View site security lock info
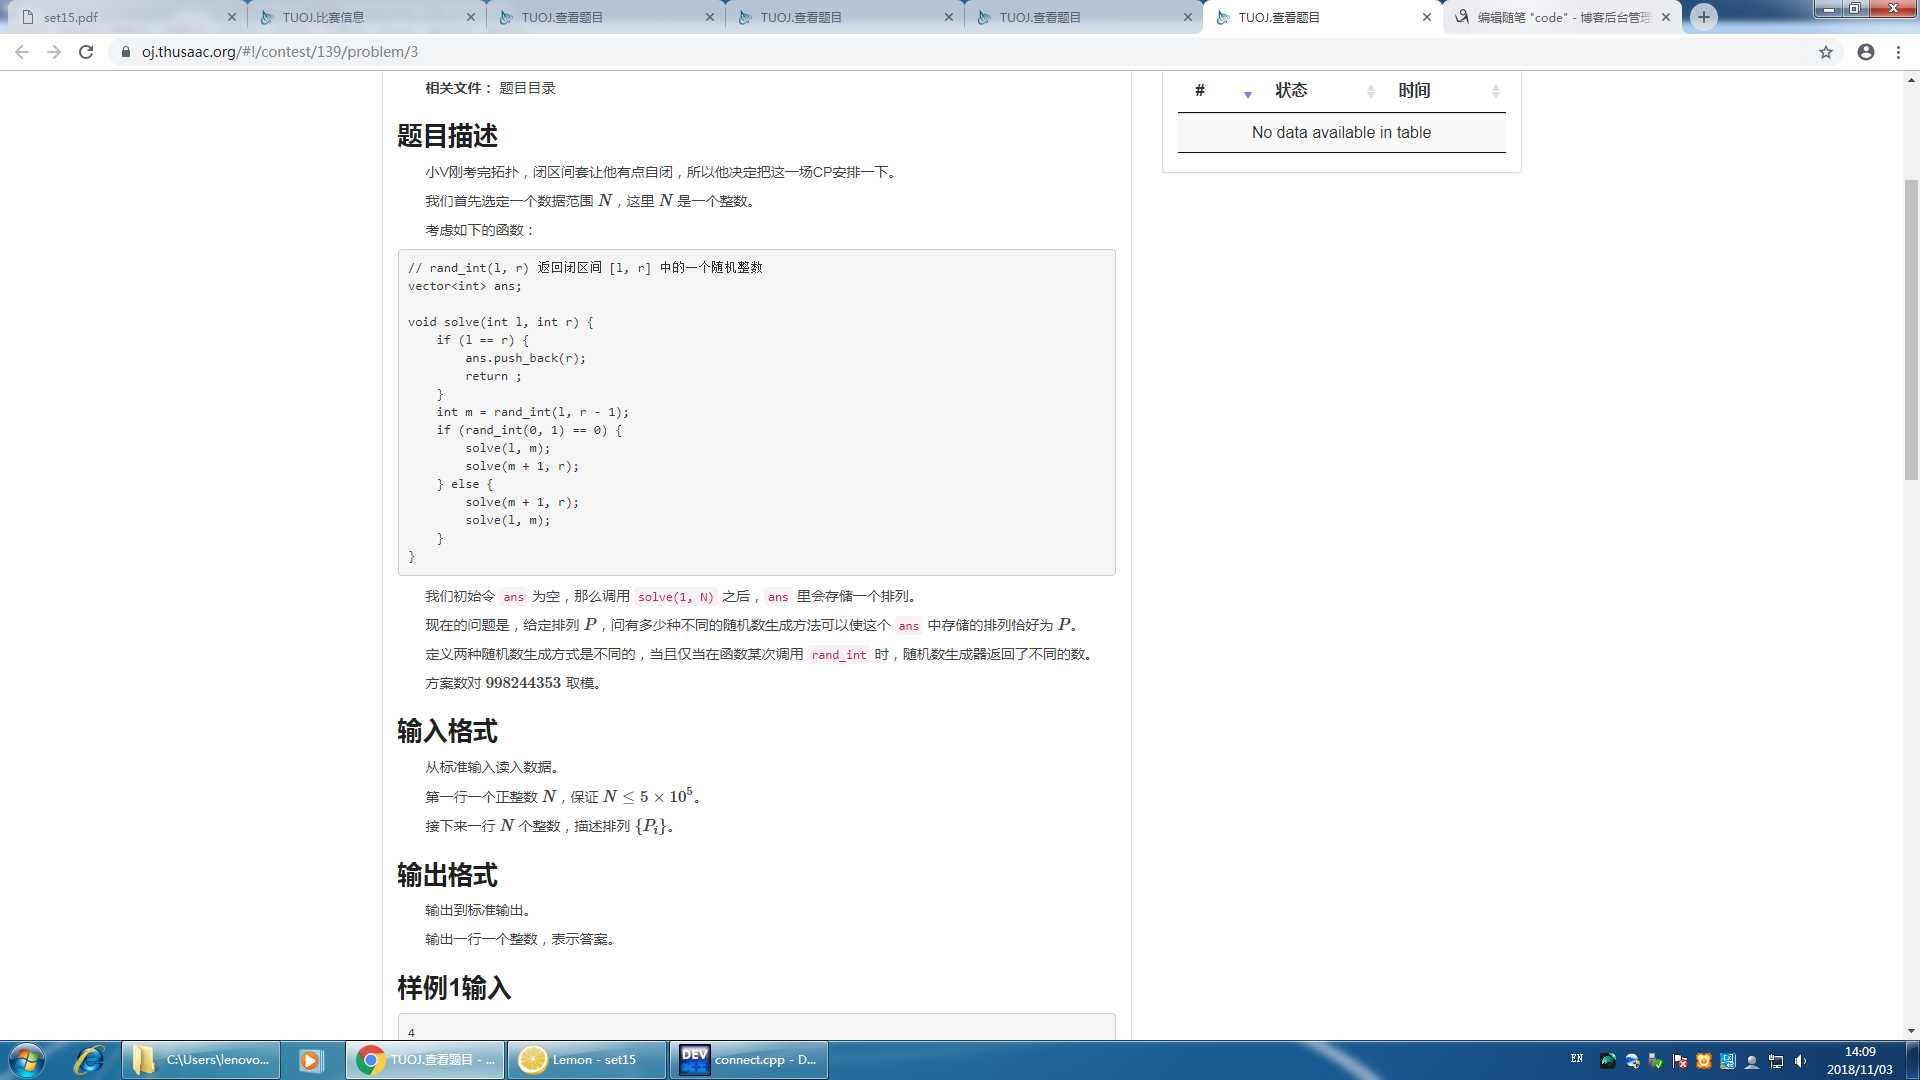Screen dimensions: 1920x1080 125,52
